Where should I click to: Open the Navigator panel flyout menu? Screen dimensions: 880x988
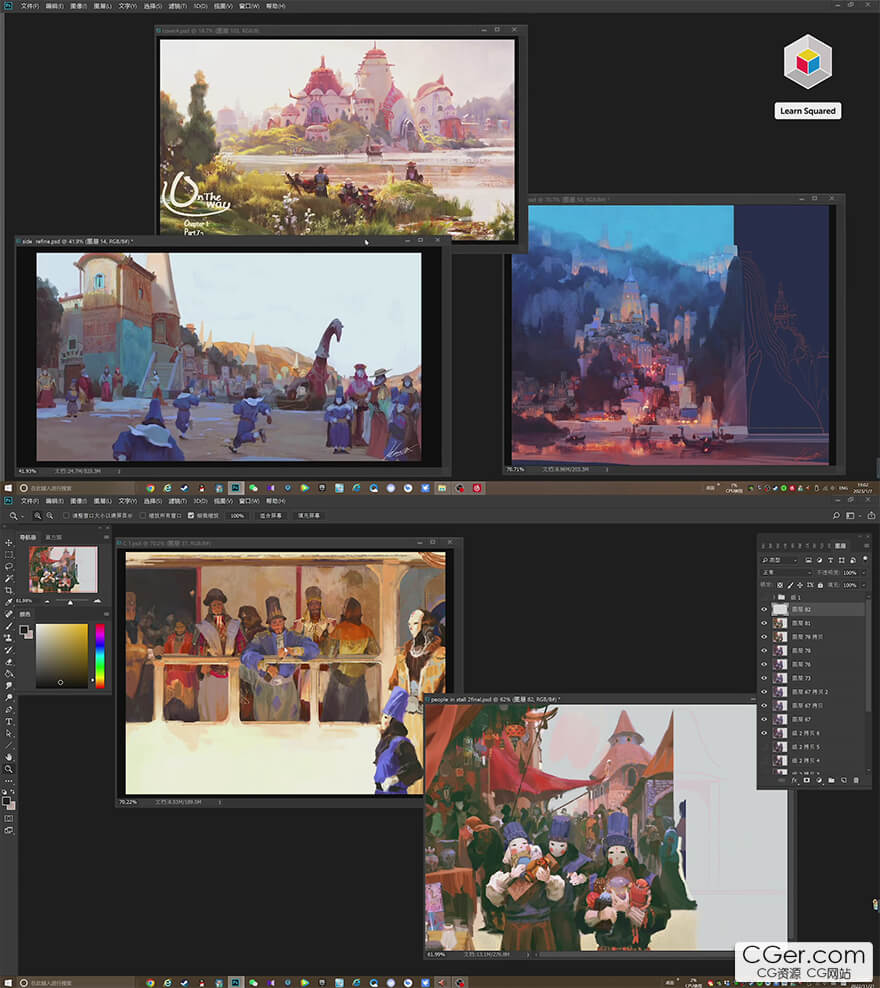pos(106,537)
